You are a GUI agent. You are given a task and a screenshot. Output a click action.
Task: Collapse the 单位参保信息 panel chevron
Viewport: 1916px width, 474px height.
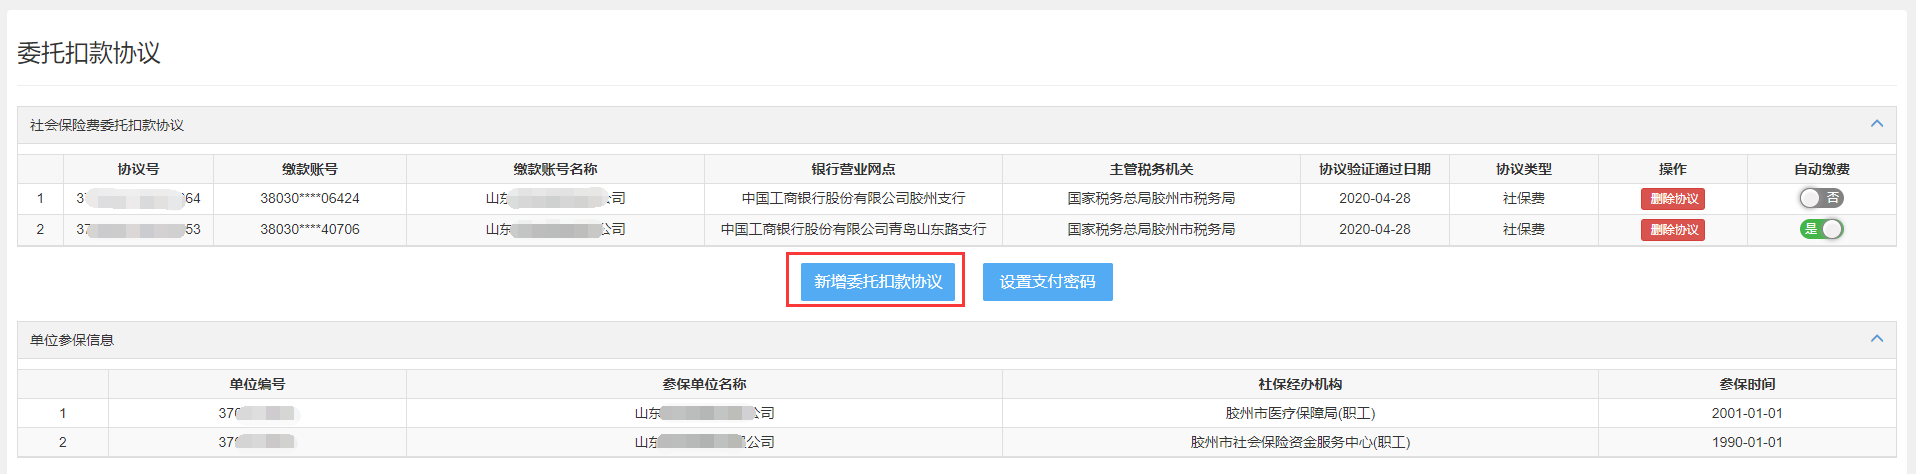coord(1876,339)
